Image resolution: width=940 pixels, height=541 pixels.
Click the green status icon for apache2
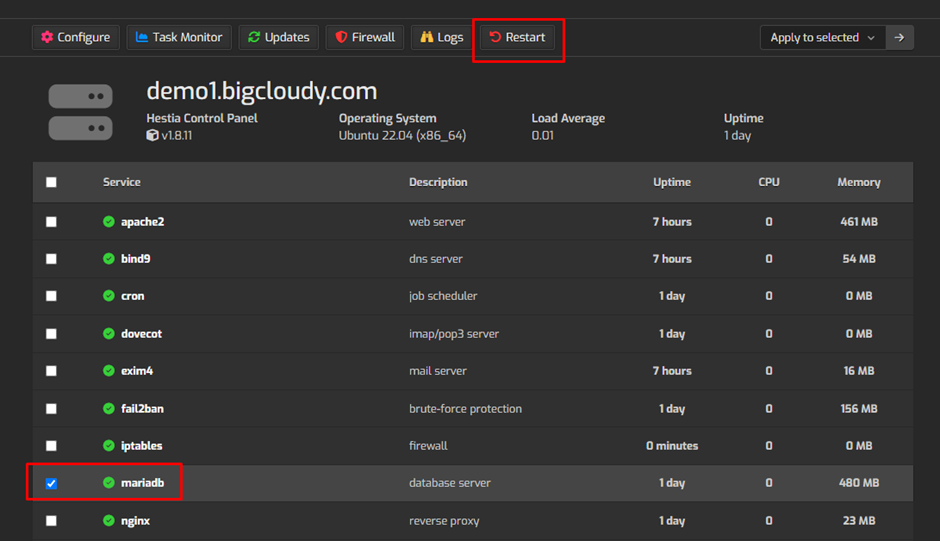tap(109, 221)
